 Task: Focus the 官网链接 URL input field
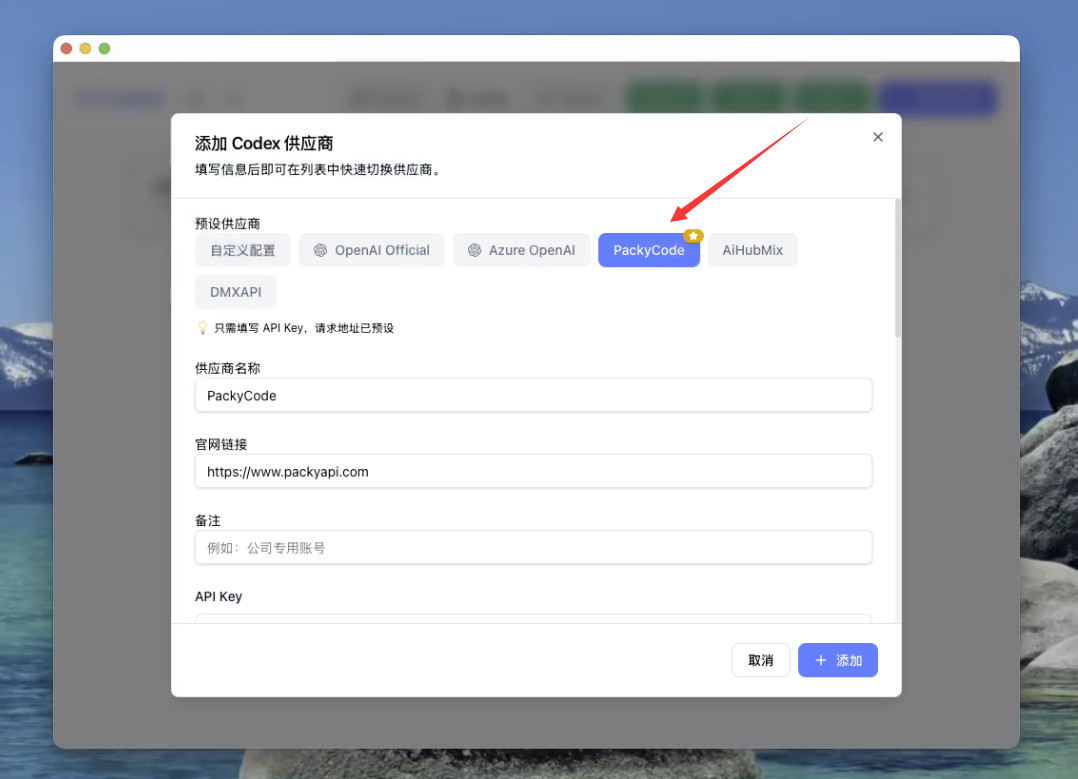533,471
